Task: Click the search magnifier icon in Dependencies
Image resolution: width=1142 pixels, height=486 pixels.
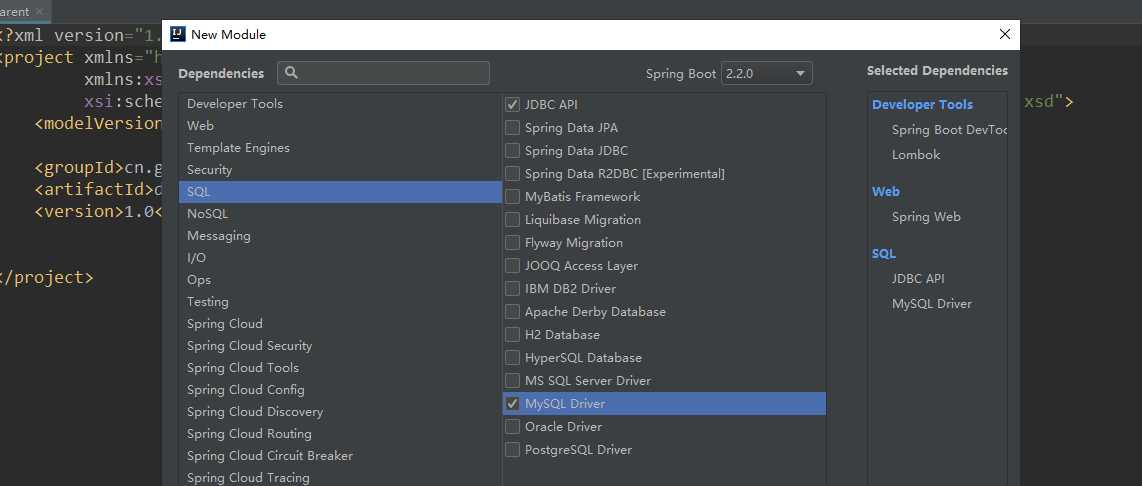Action: pos(291,73)
